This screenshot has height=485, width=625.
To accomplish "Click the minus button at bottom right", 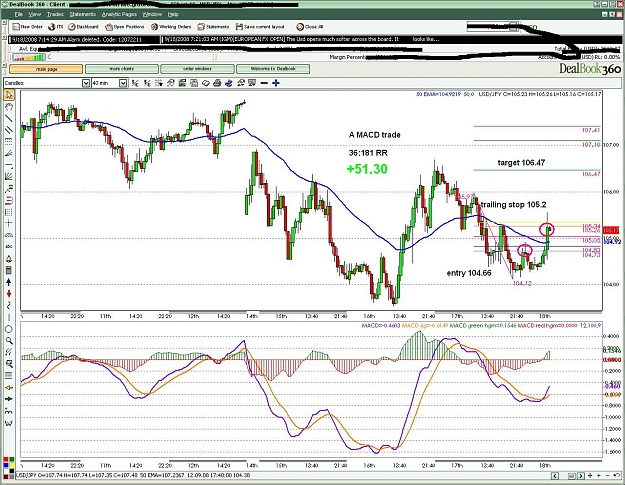I will coord(607,475).
